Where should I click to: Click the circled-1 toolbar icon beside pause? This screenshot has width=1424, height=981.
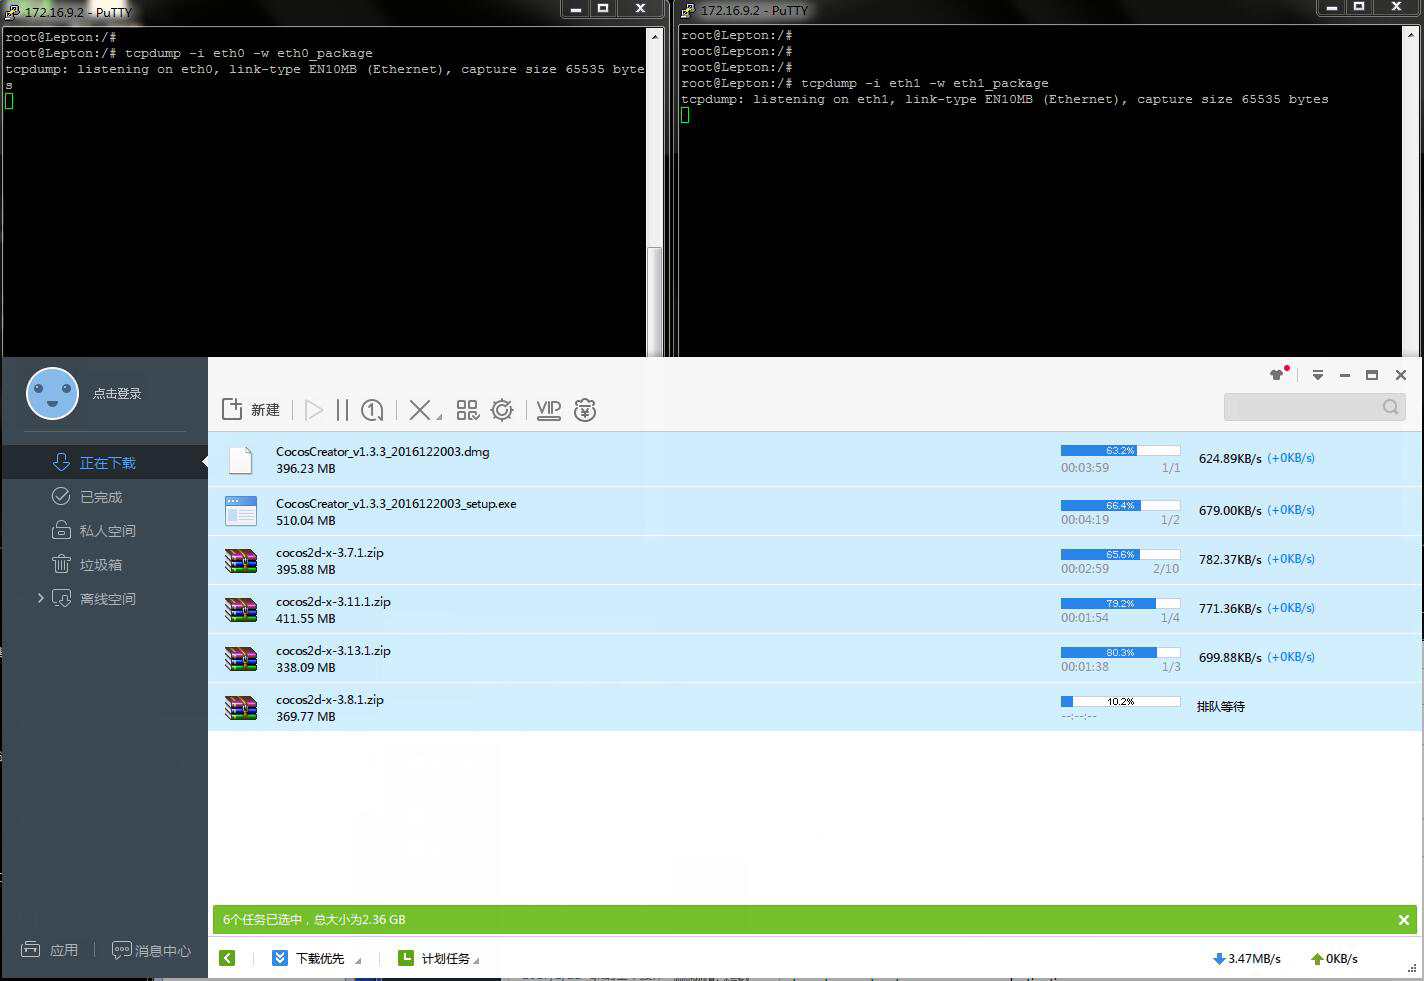click(x=372, y=410)
